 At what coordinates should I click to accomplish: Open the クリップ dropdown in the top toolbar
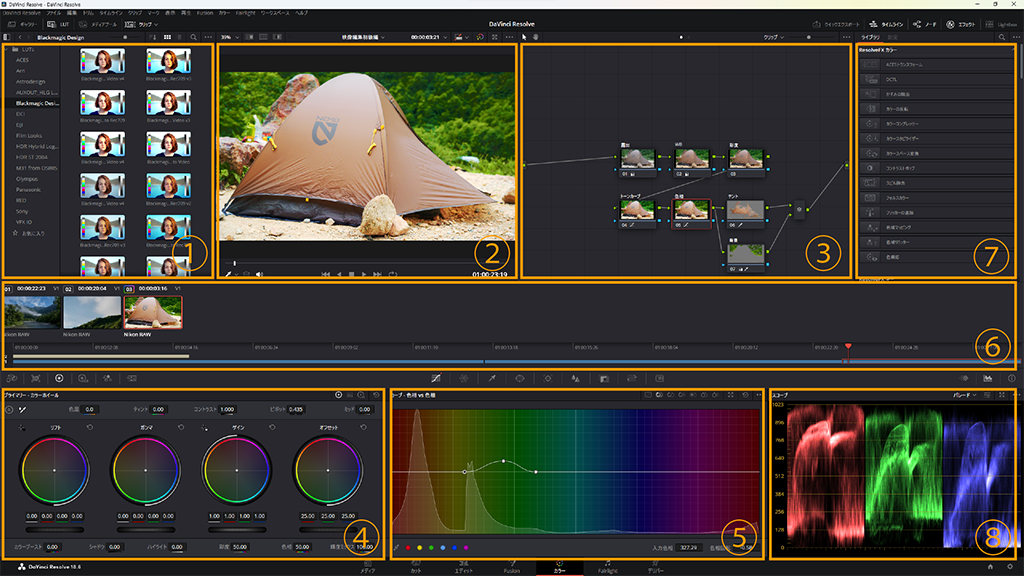141,24
